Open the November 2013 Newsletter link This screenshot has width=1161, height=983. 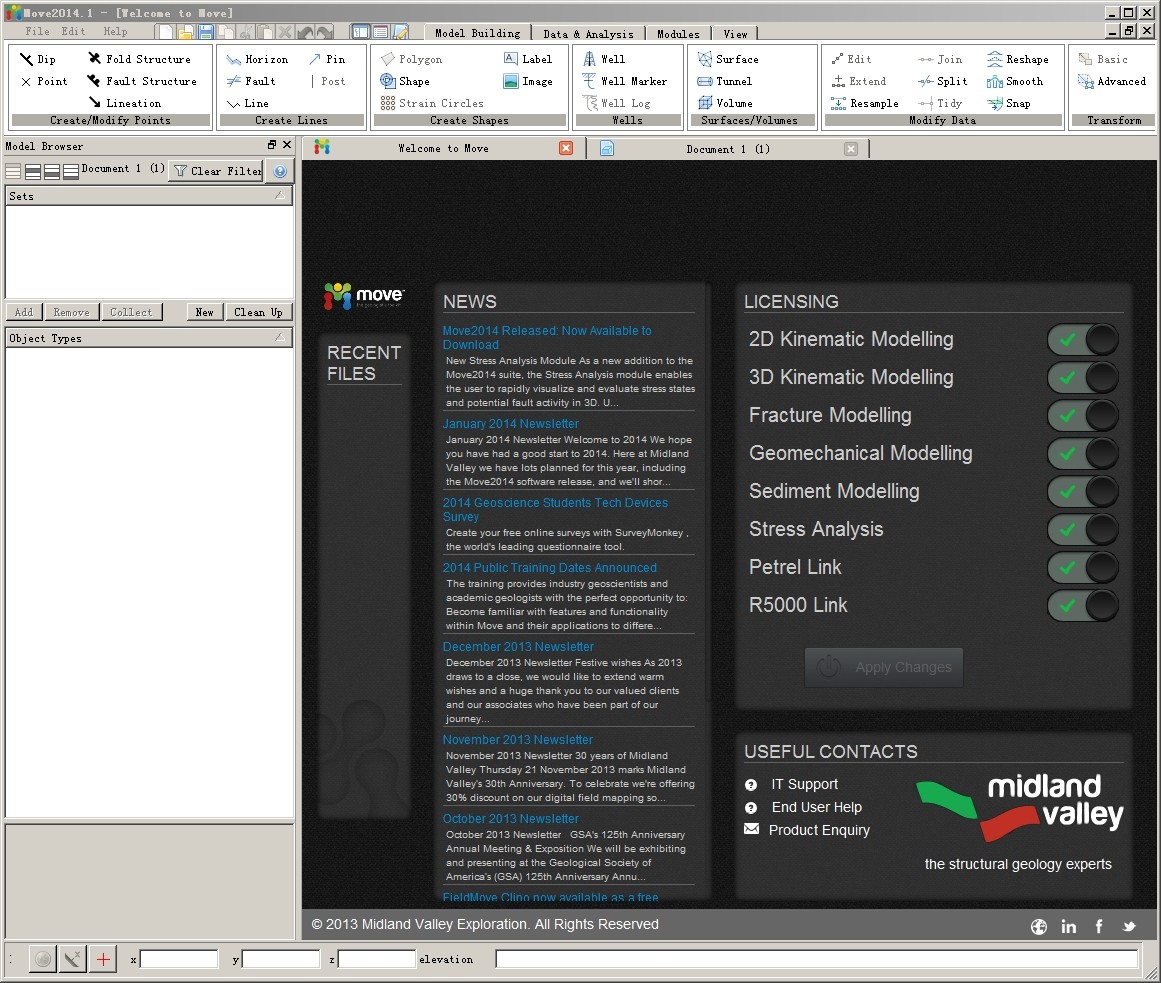click(518, 739)
